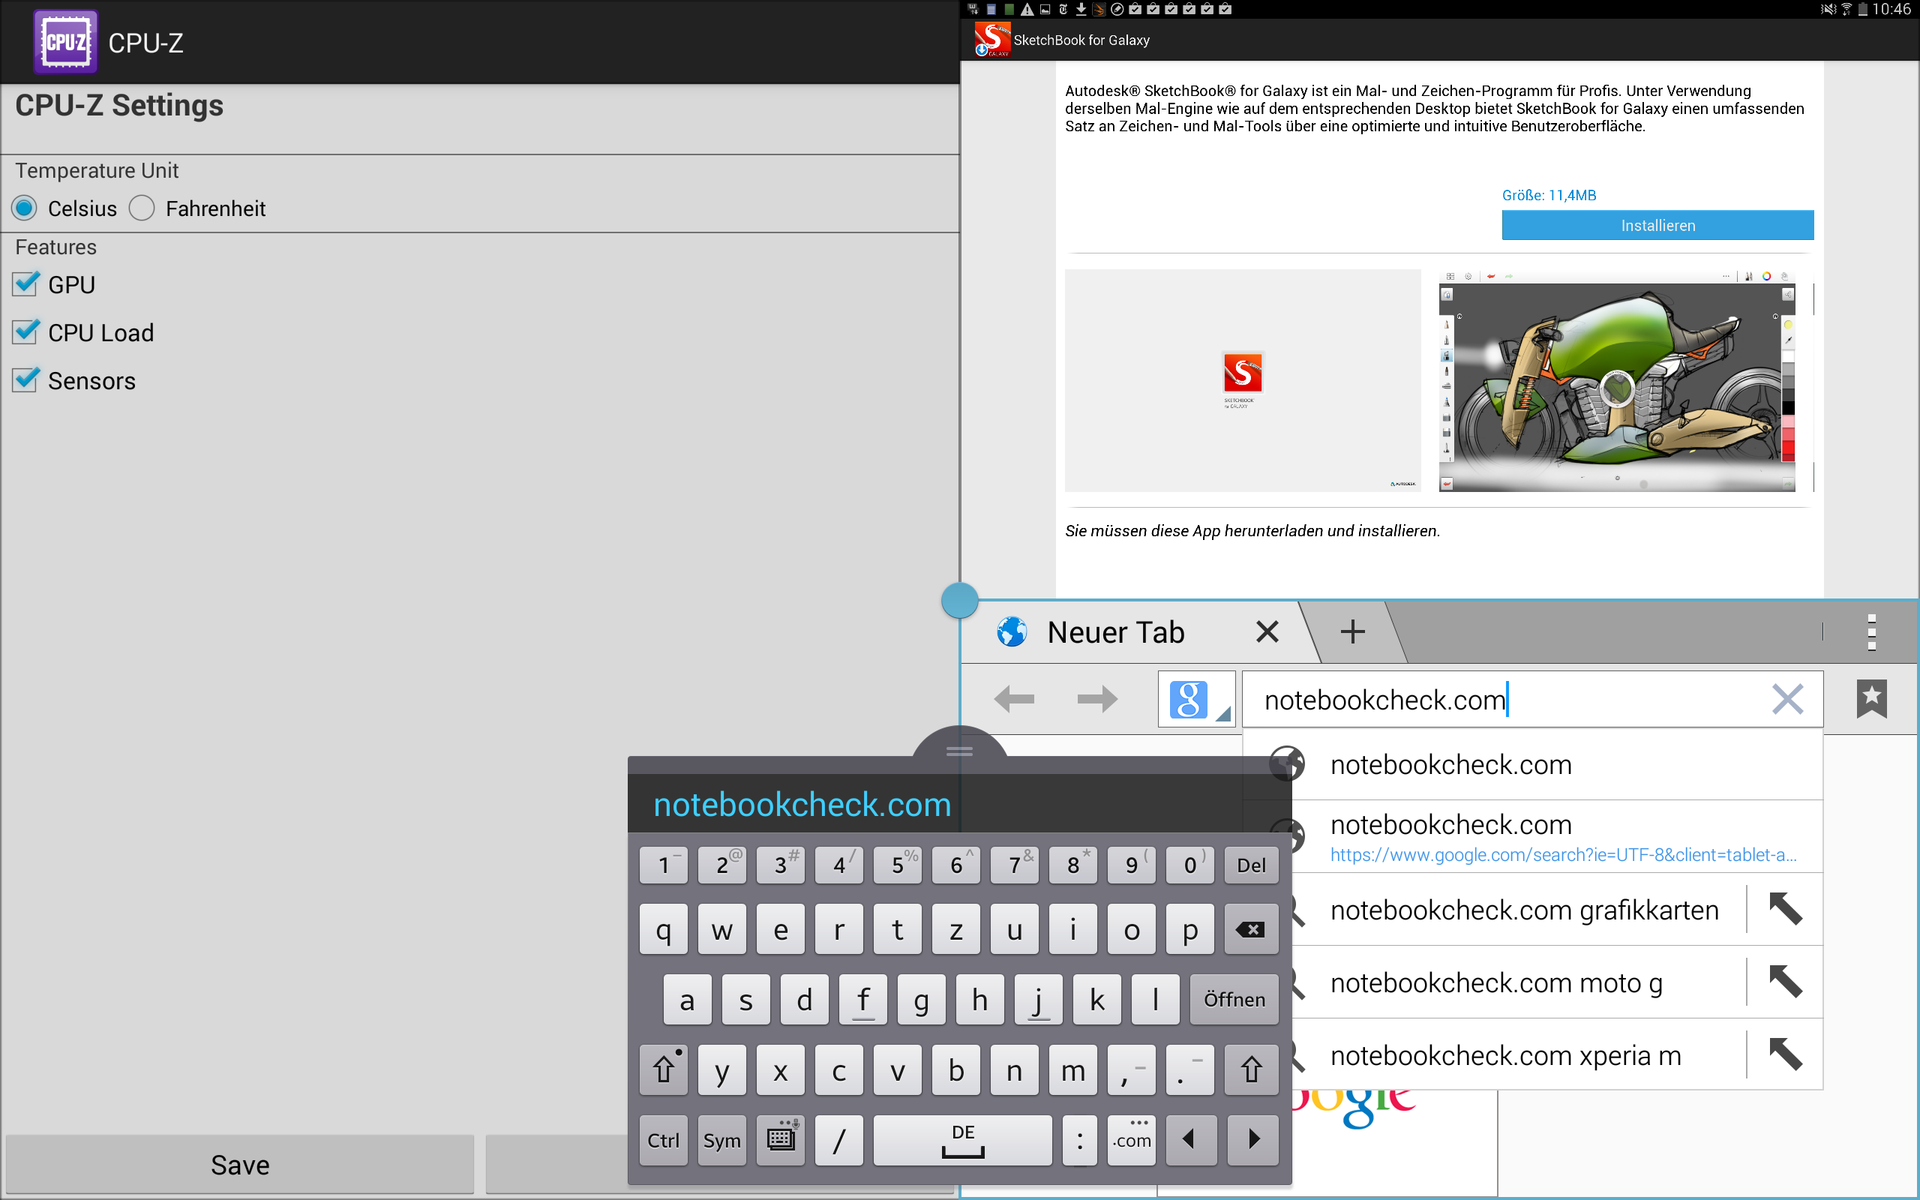This screenshot has width=1920, height=1200.
Task: Go back in the browser
Action: [x=1014, y=699]
